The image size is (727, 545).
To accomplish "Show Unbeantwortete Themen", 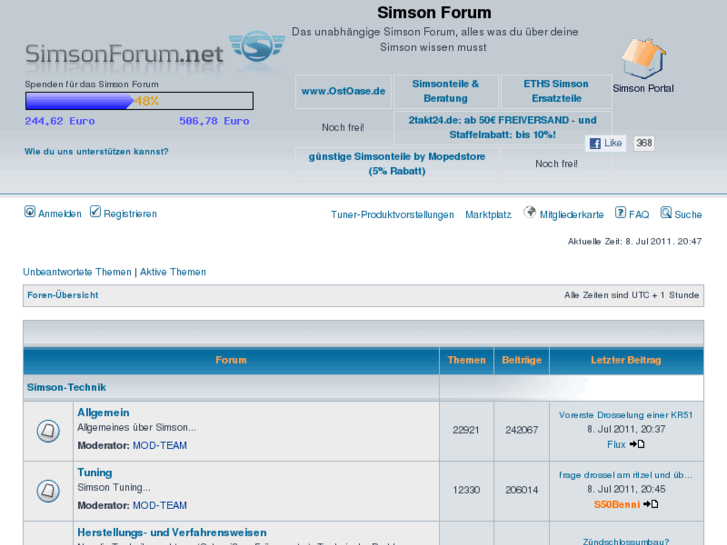I will coord(77,272).
